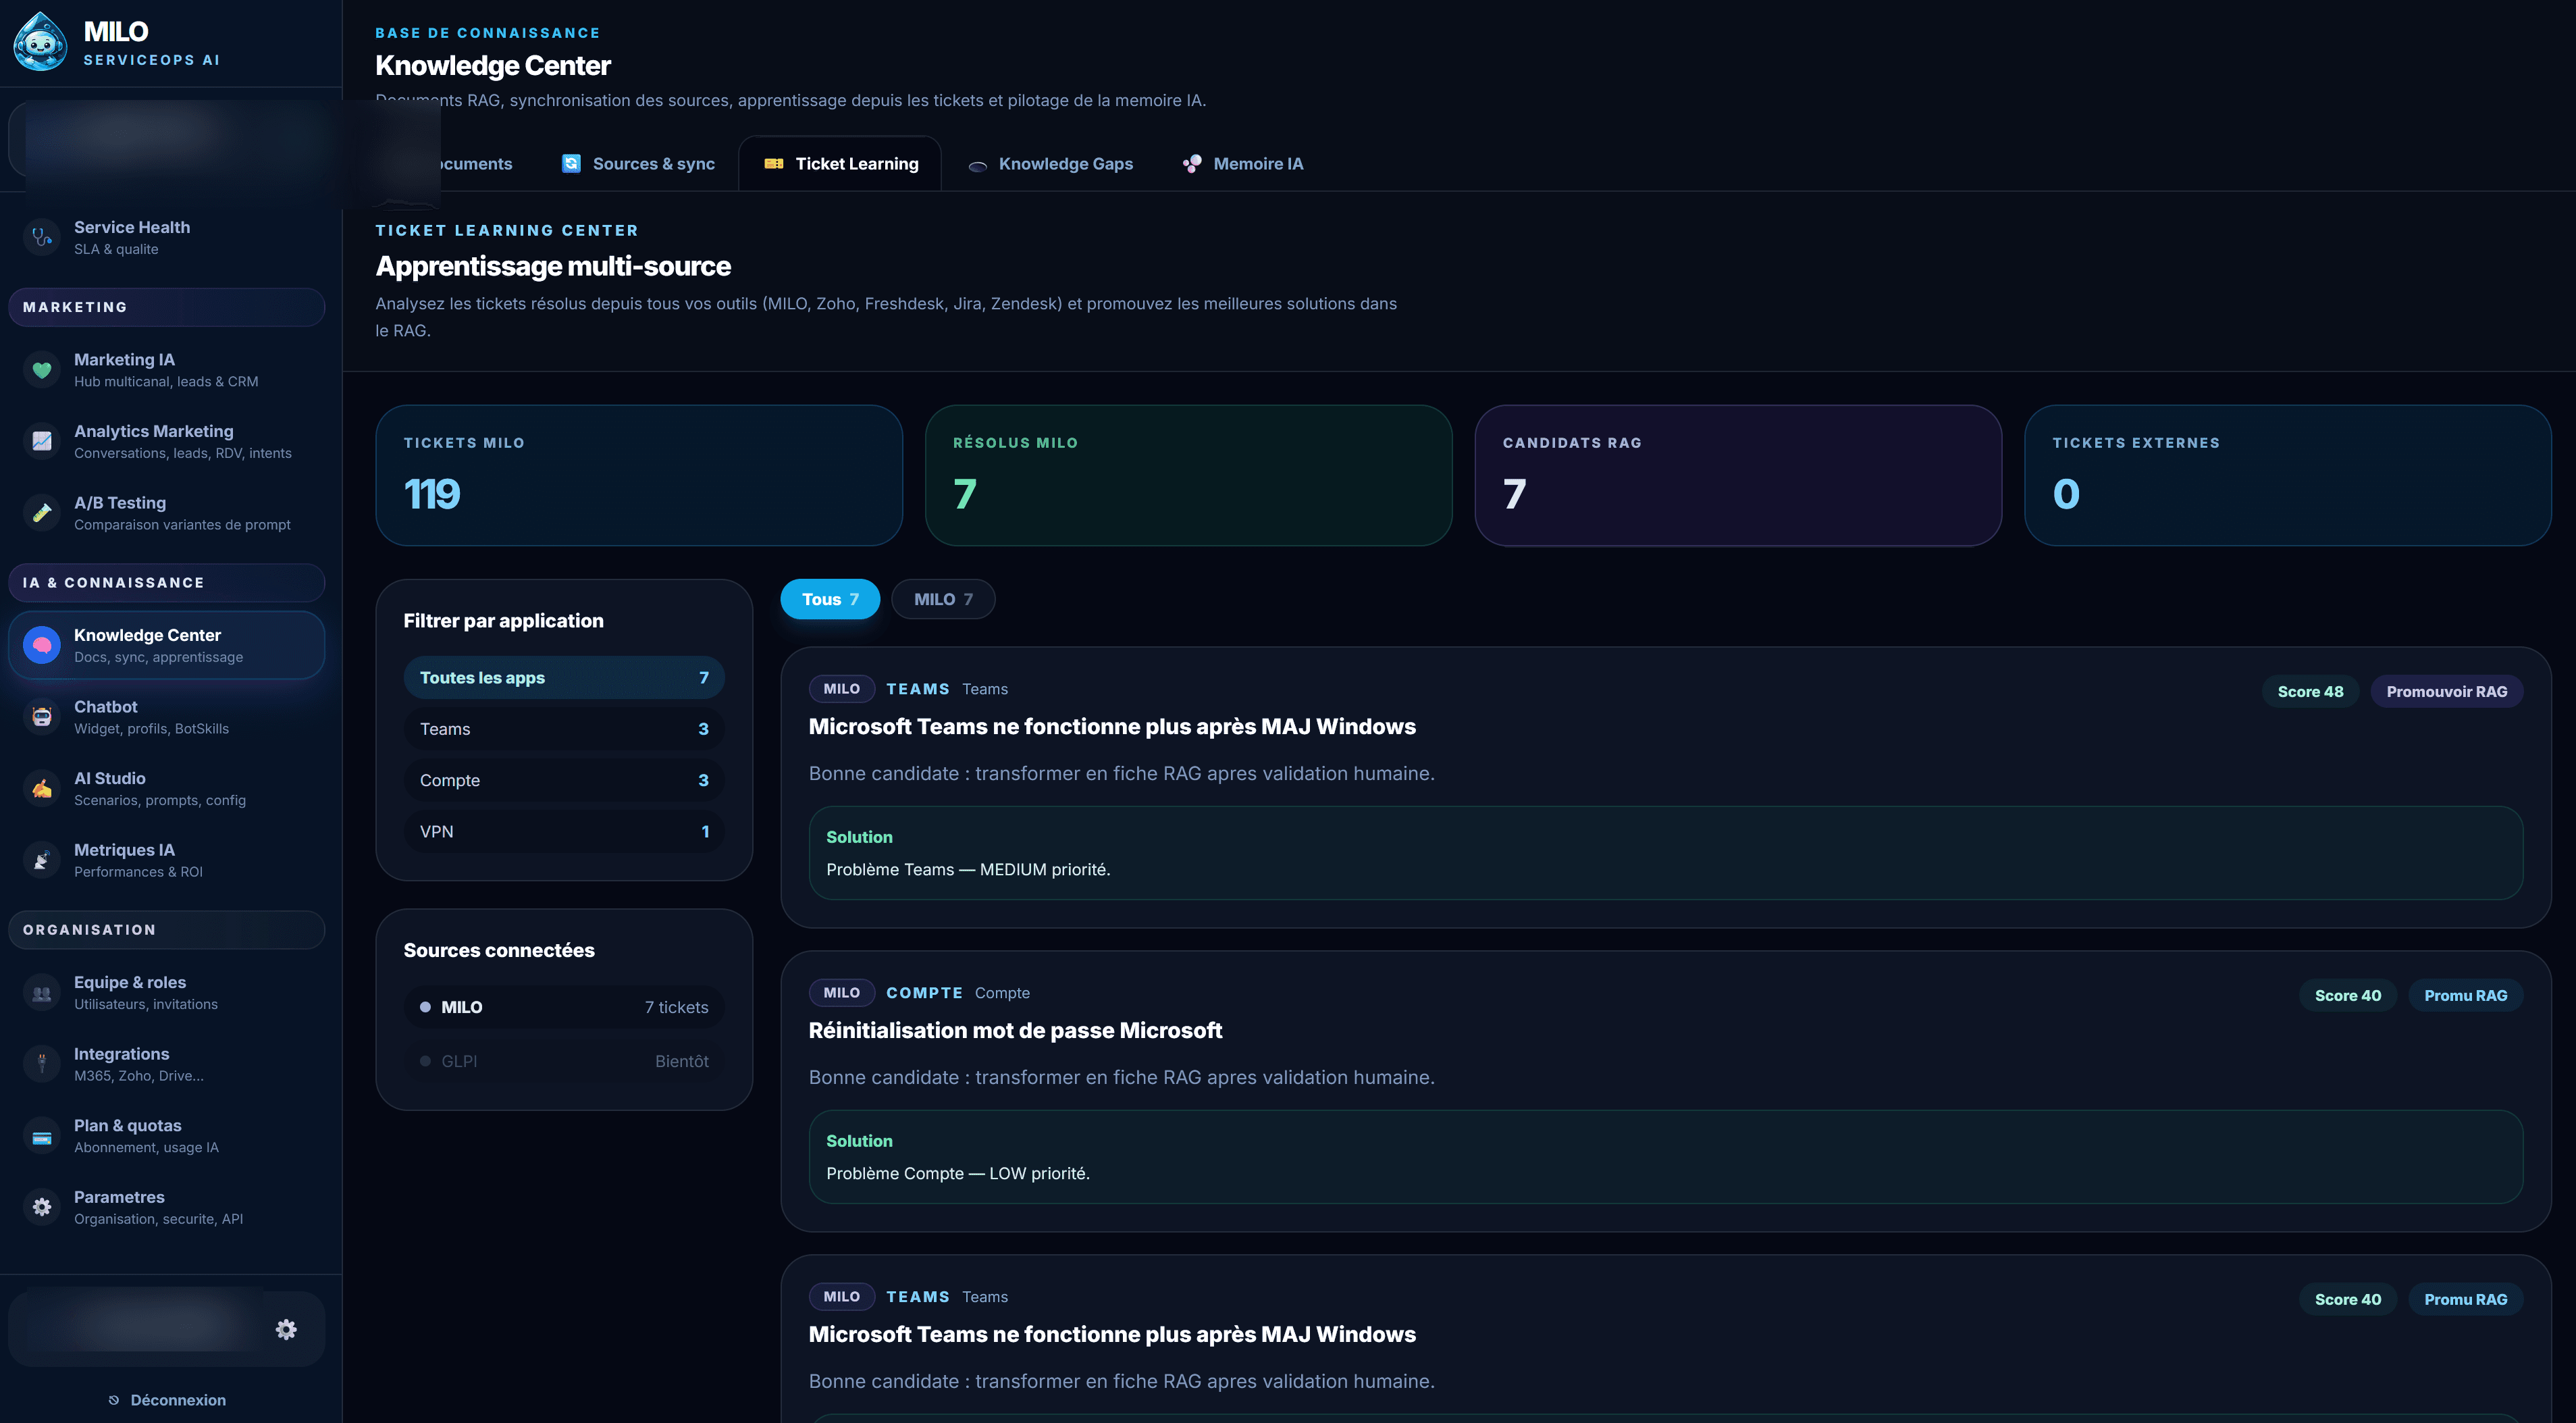The image size is (2576, 1423).
Task: Switch to Sources & sync tab
Action: pyautogui.click(x=638, y=163)
